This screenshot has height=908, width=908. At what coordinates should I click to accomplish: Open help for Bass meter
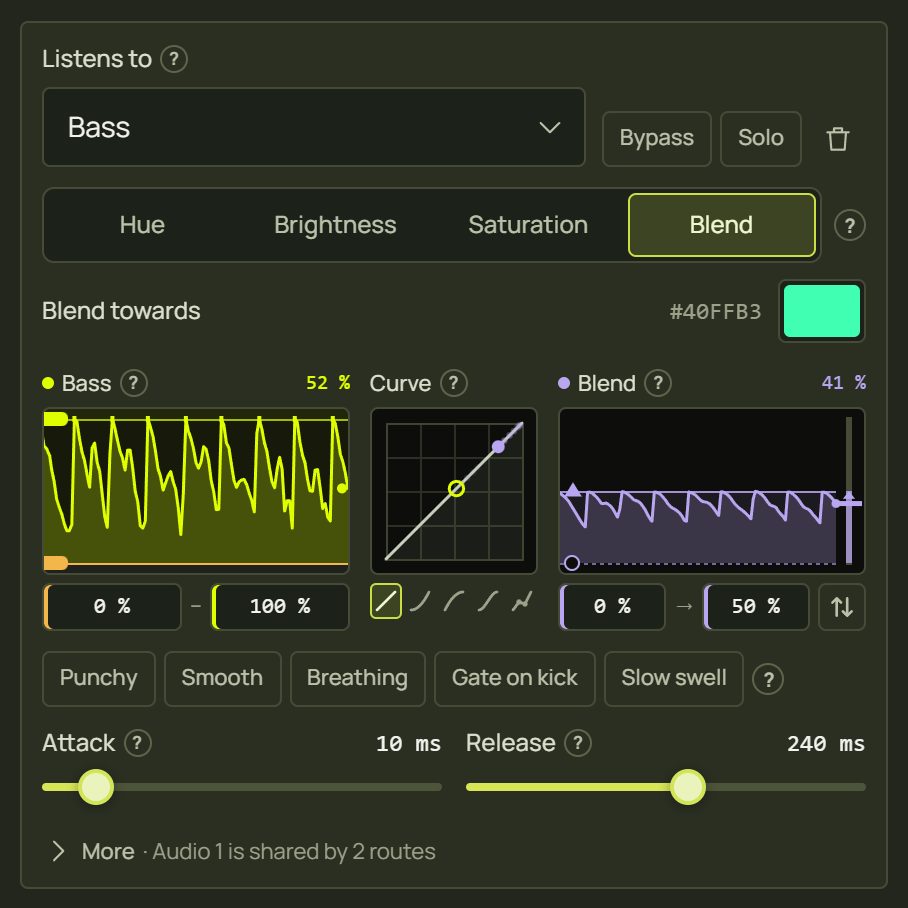(134, 383)
